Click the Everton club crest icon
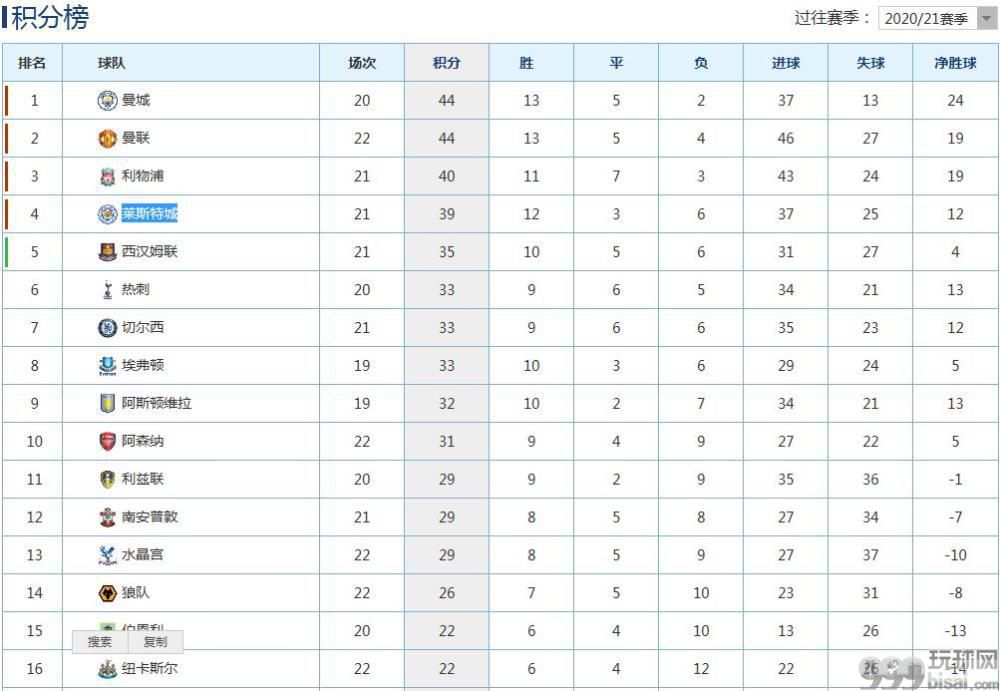This screenshot has height=691, width=1000. click(x=107, y=366)
